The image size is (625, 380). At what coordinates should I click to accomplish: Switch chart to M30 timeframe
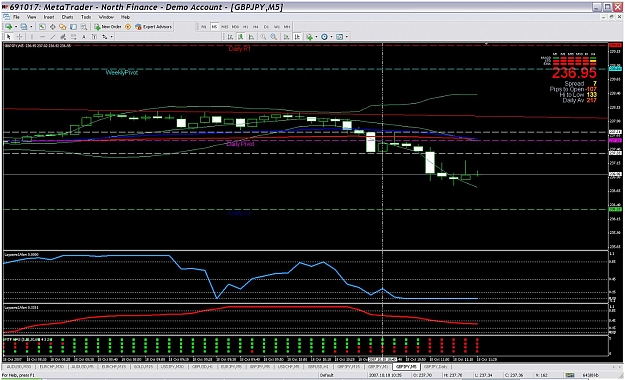coord(235,27)
